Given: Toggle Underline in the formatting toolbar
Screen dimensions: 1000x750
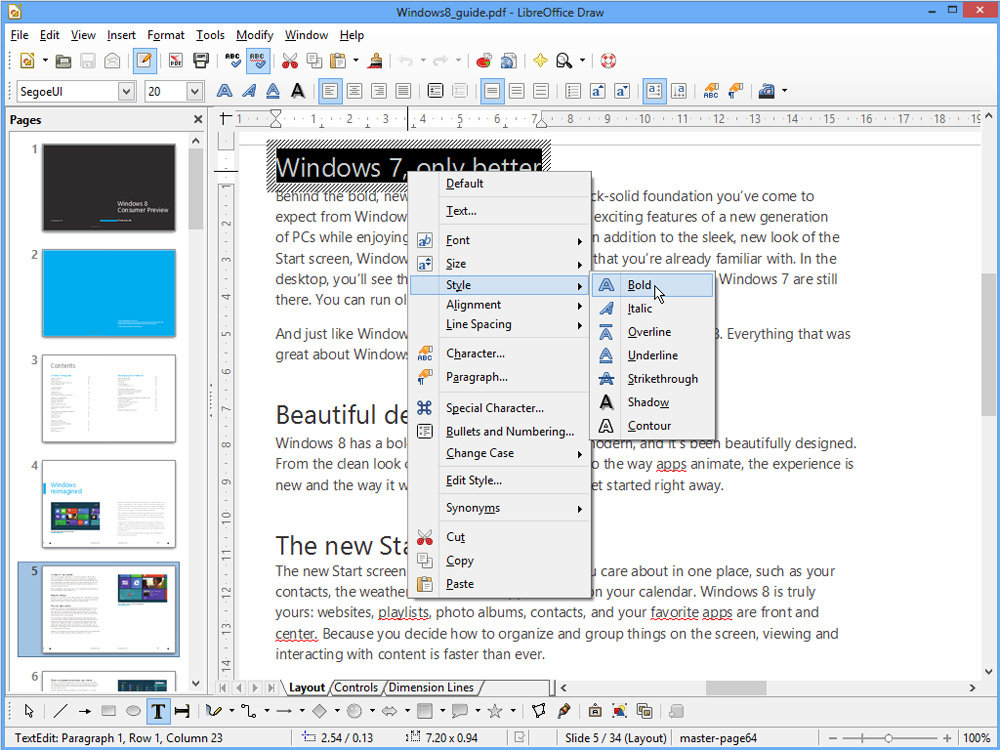Looking at the screenshot, I should point(273,91).
